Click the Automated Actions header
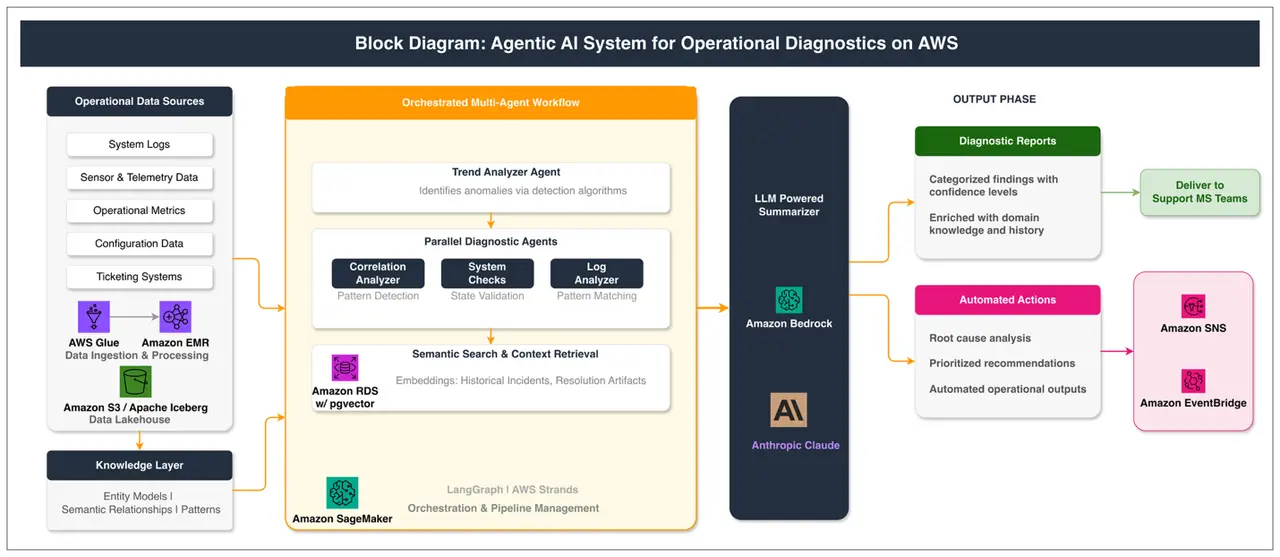The image size is (1280, 557). (1008, 300)
